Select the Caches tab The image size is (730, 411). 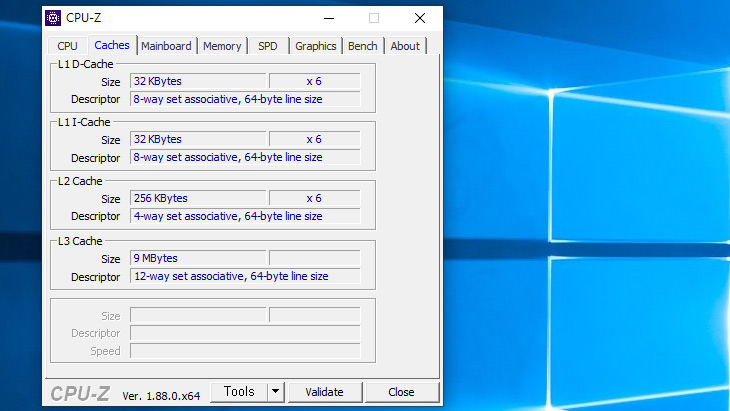(112, 45)
